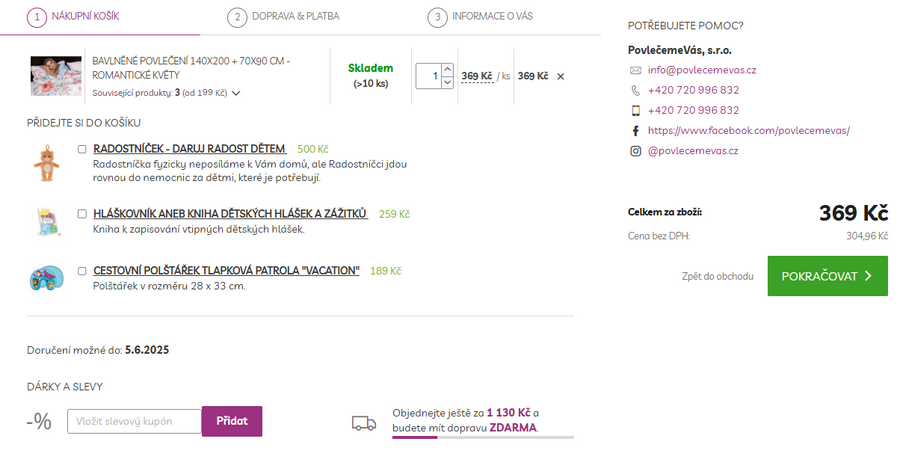The width and height of the screenshot is (900, 460).
Task: Click the email envelope icon
Action: (635, 70)
